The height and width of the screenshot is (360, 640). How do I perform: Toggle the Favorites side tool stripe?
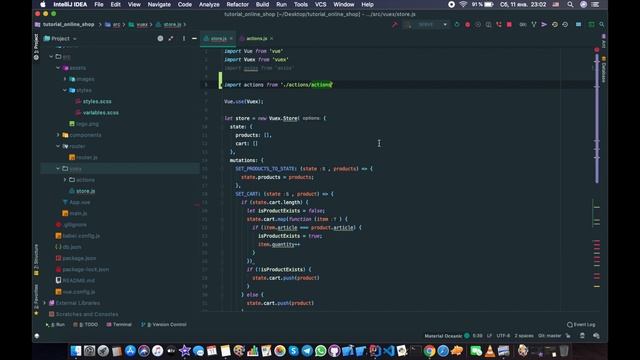coord(36,300)
